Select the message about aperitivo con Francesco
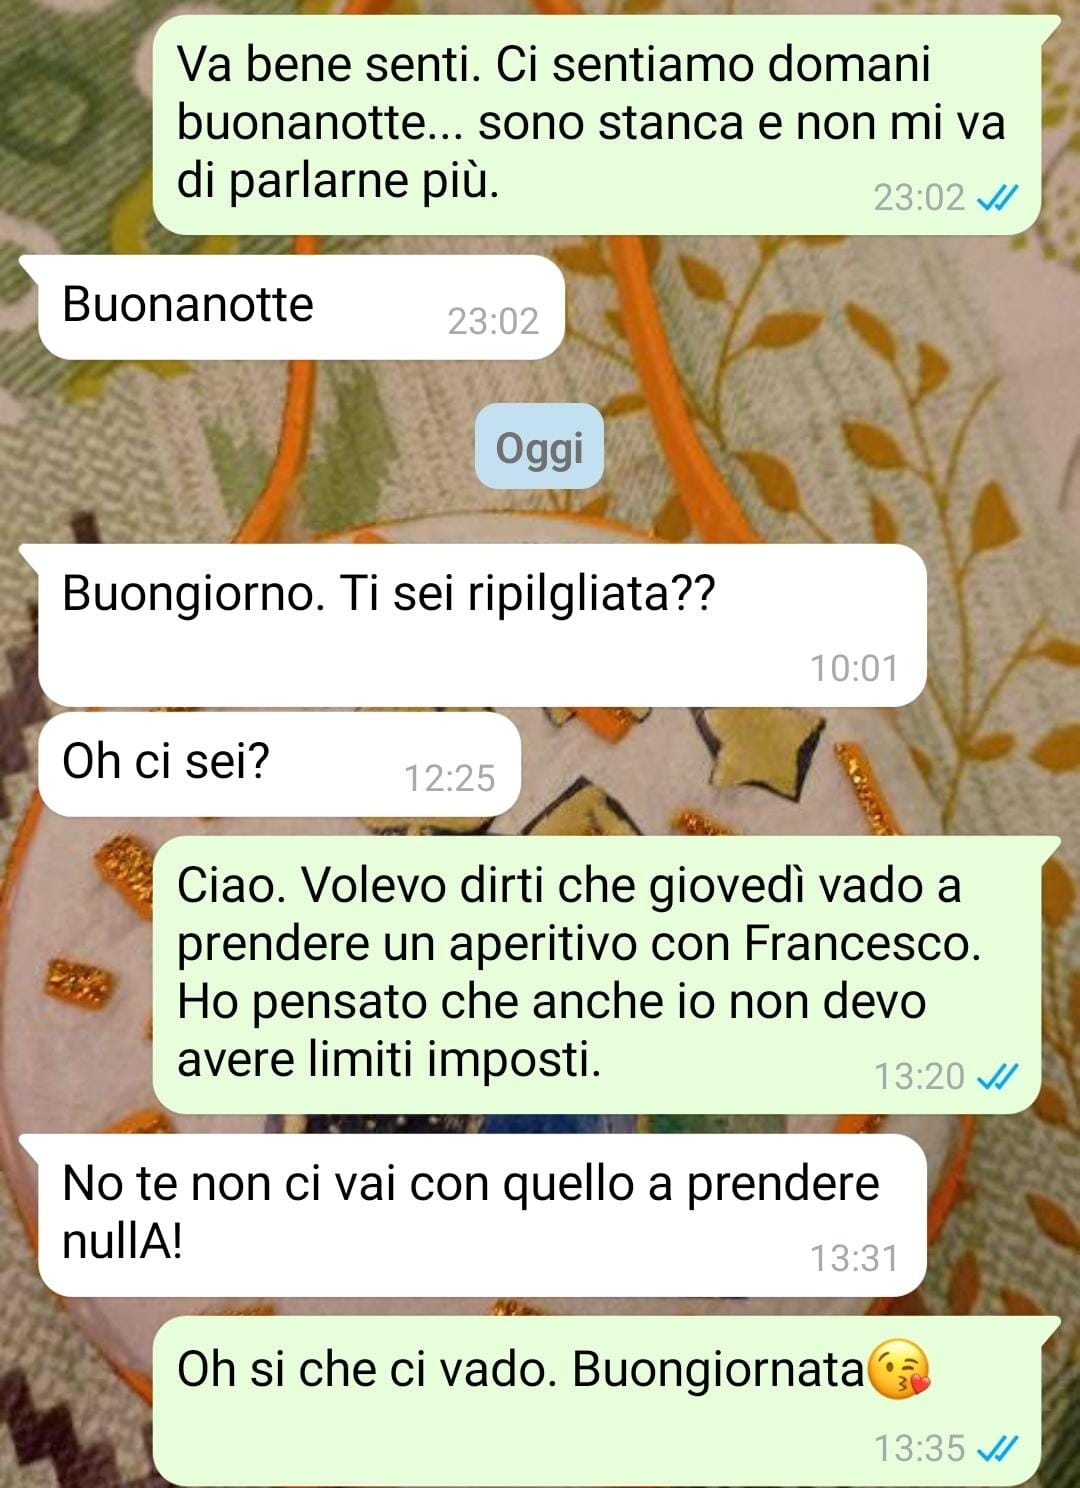Image resolution: width=1080 pixels, height=1488 pixels. coord(597,975)
